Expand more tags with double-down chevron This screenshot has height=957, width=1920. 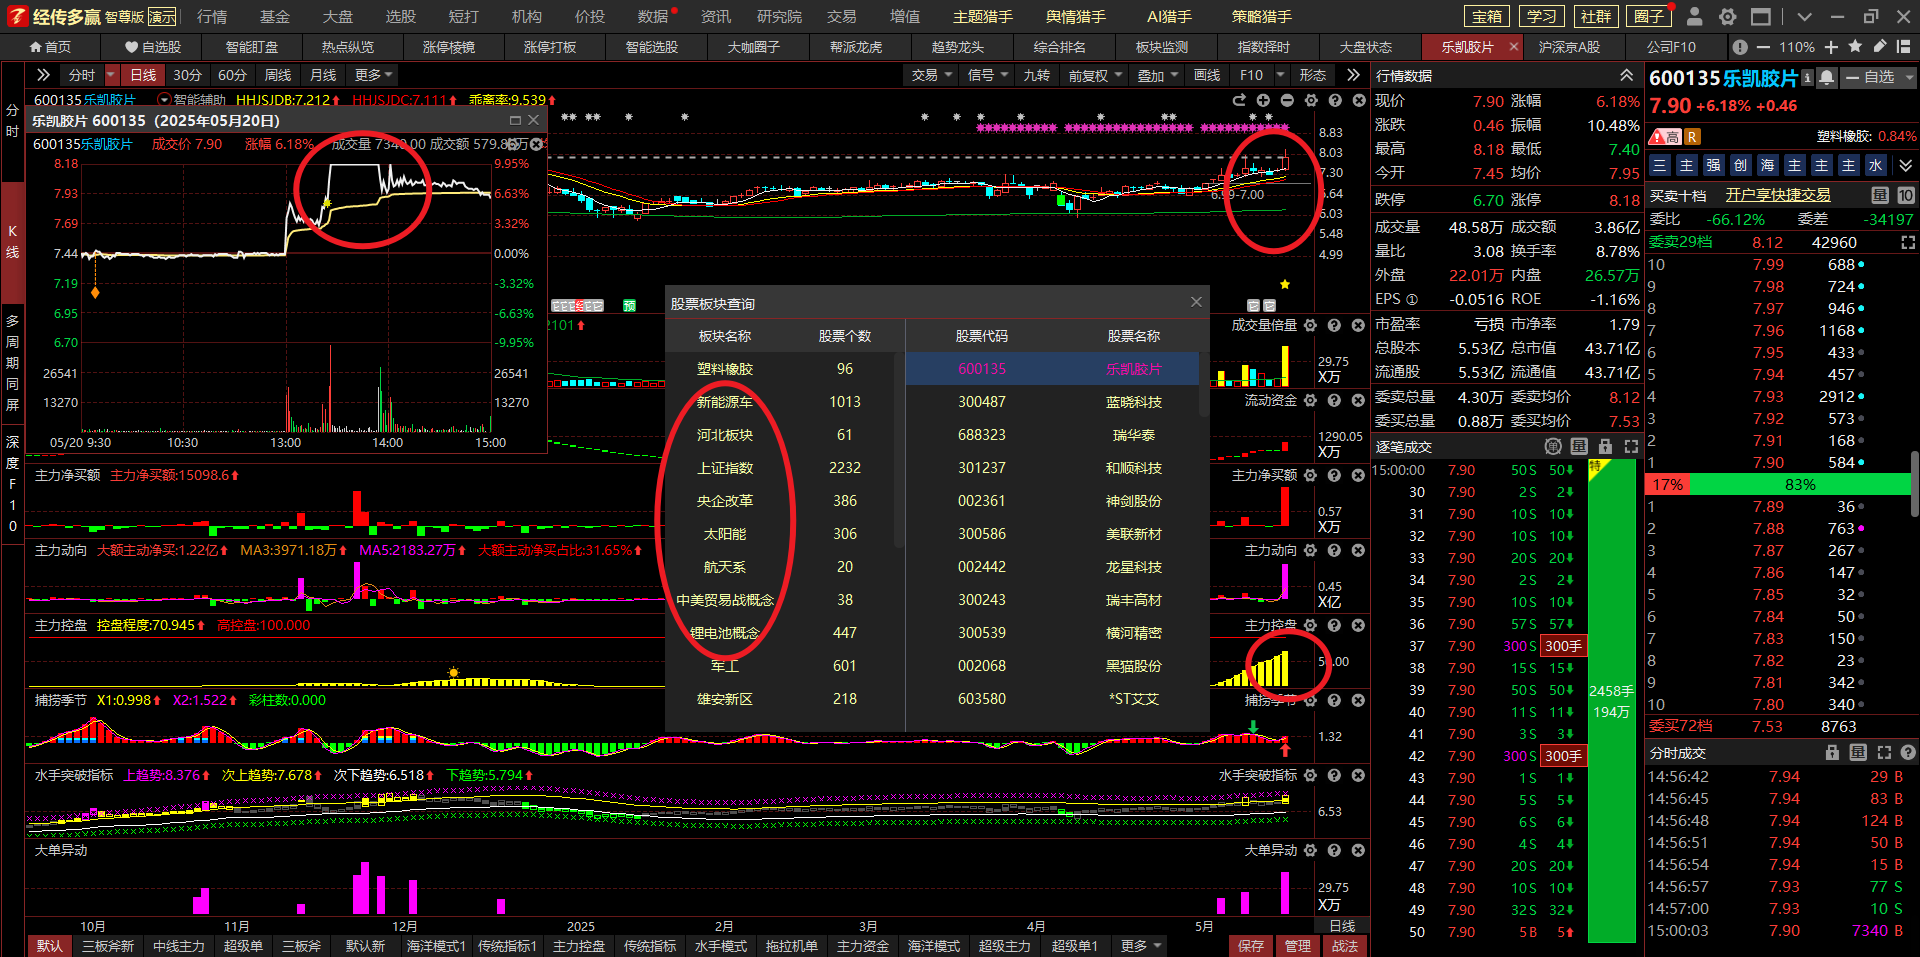(1905, 165)
